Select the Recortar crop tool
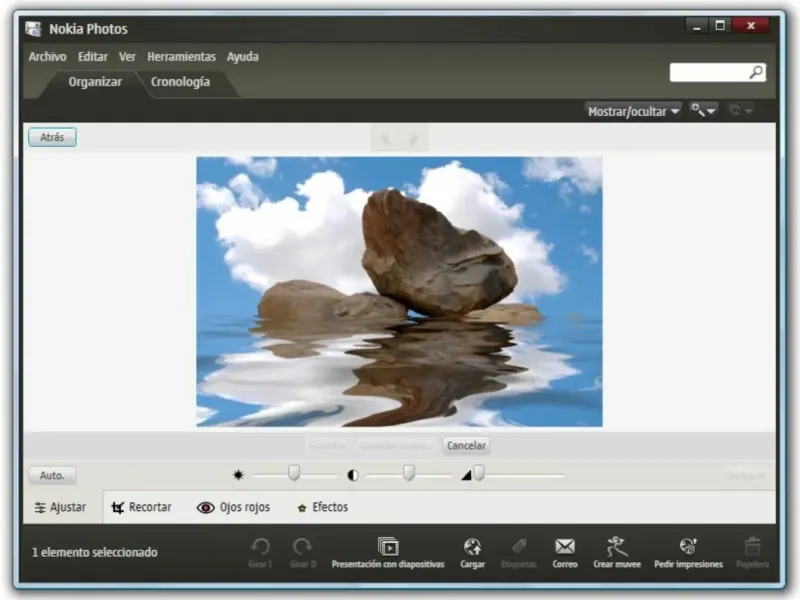Image resolution: width=800 pixels, height=600 pixels. pyautogui.click(x=141, y=507)
